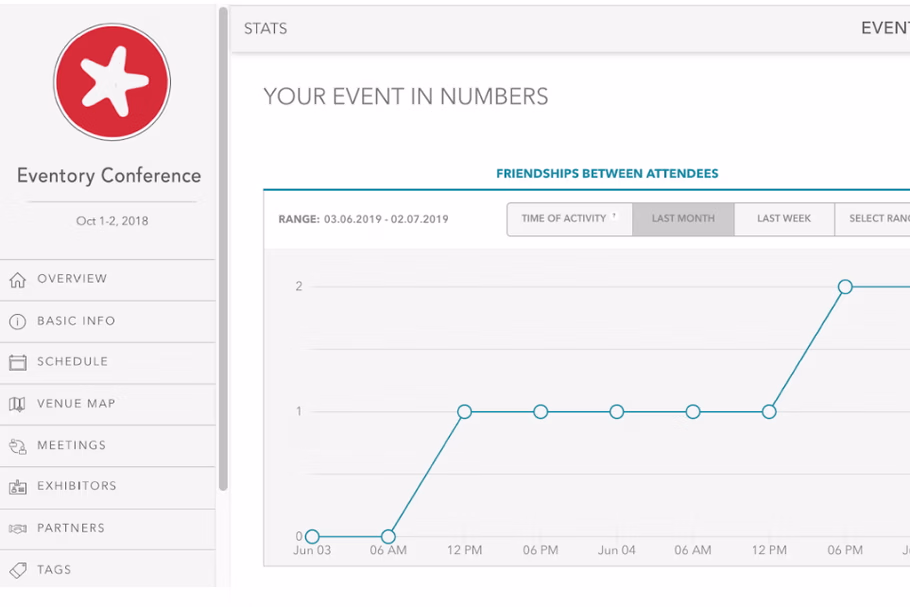The width and height of the screenshot is (910, 607).
Task: Click the red starfish event logo
Action: pyautogui.click(x=111, y=82)
